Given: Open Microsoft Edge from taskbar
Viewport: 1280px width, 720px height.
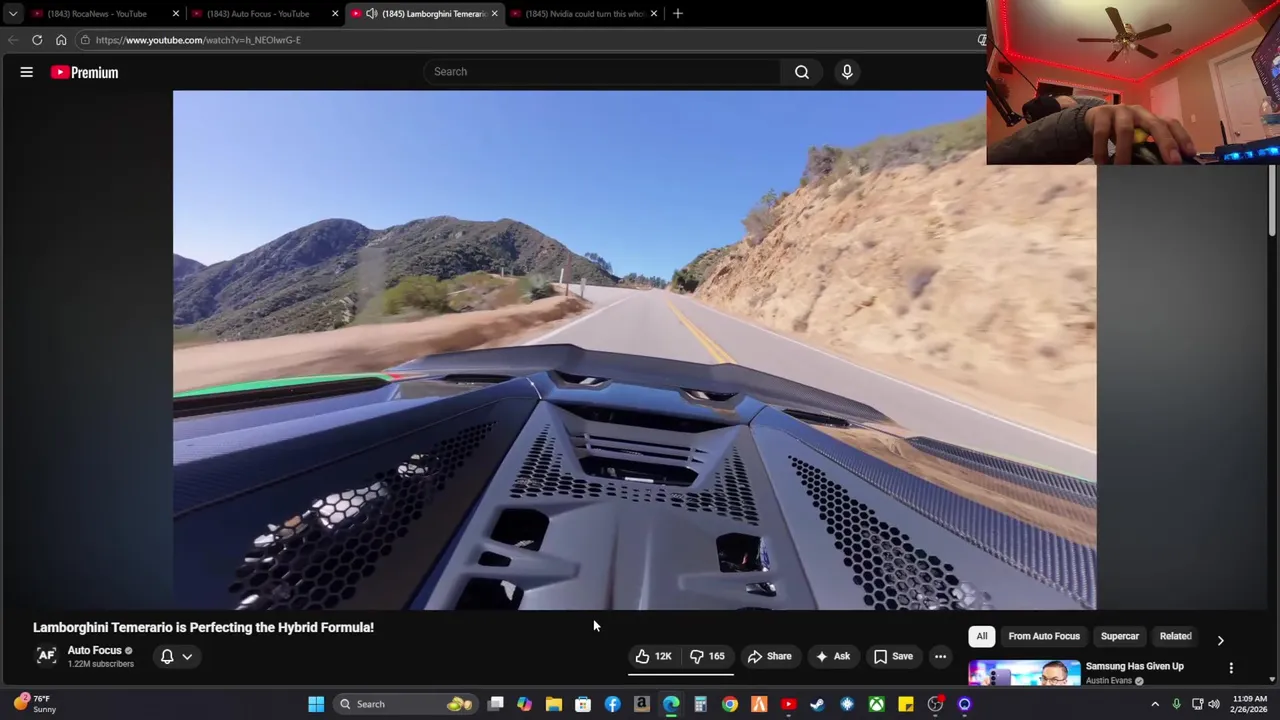Looking at the screenshot, I should (671, 704).
